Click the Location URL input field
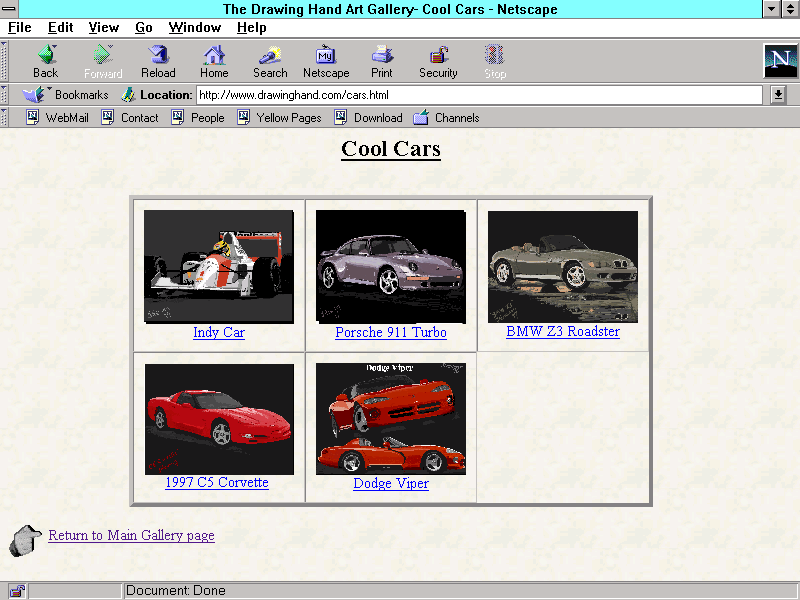This screenshot has height=600, width=800. 480,95
